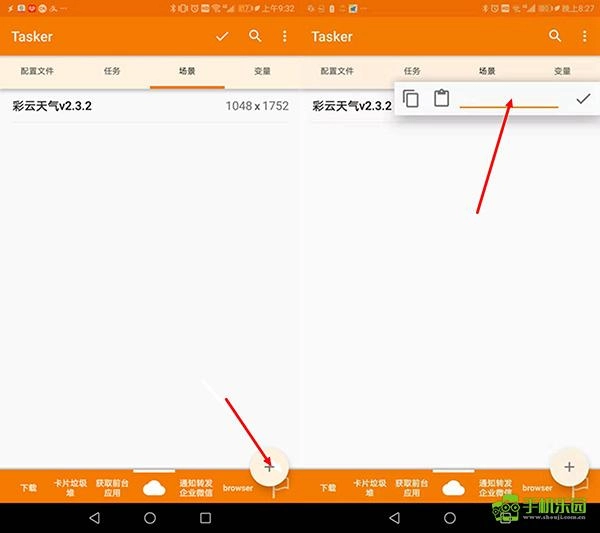The width and height of the screenshot is (600, 533).
Task: Tap the plus button on left screen
Action: click(269, 466)
